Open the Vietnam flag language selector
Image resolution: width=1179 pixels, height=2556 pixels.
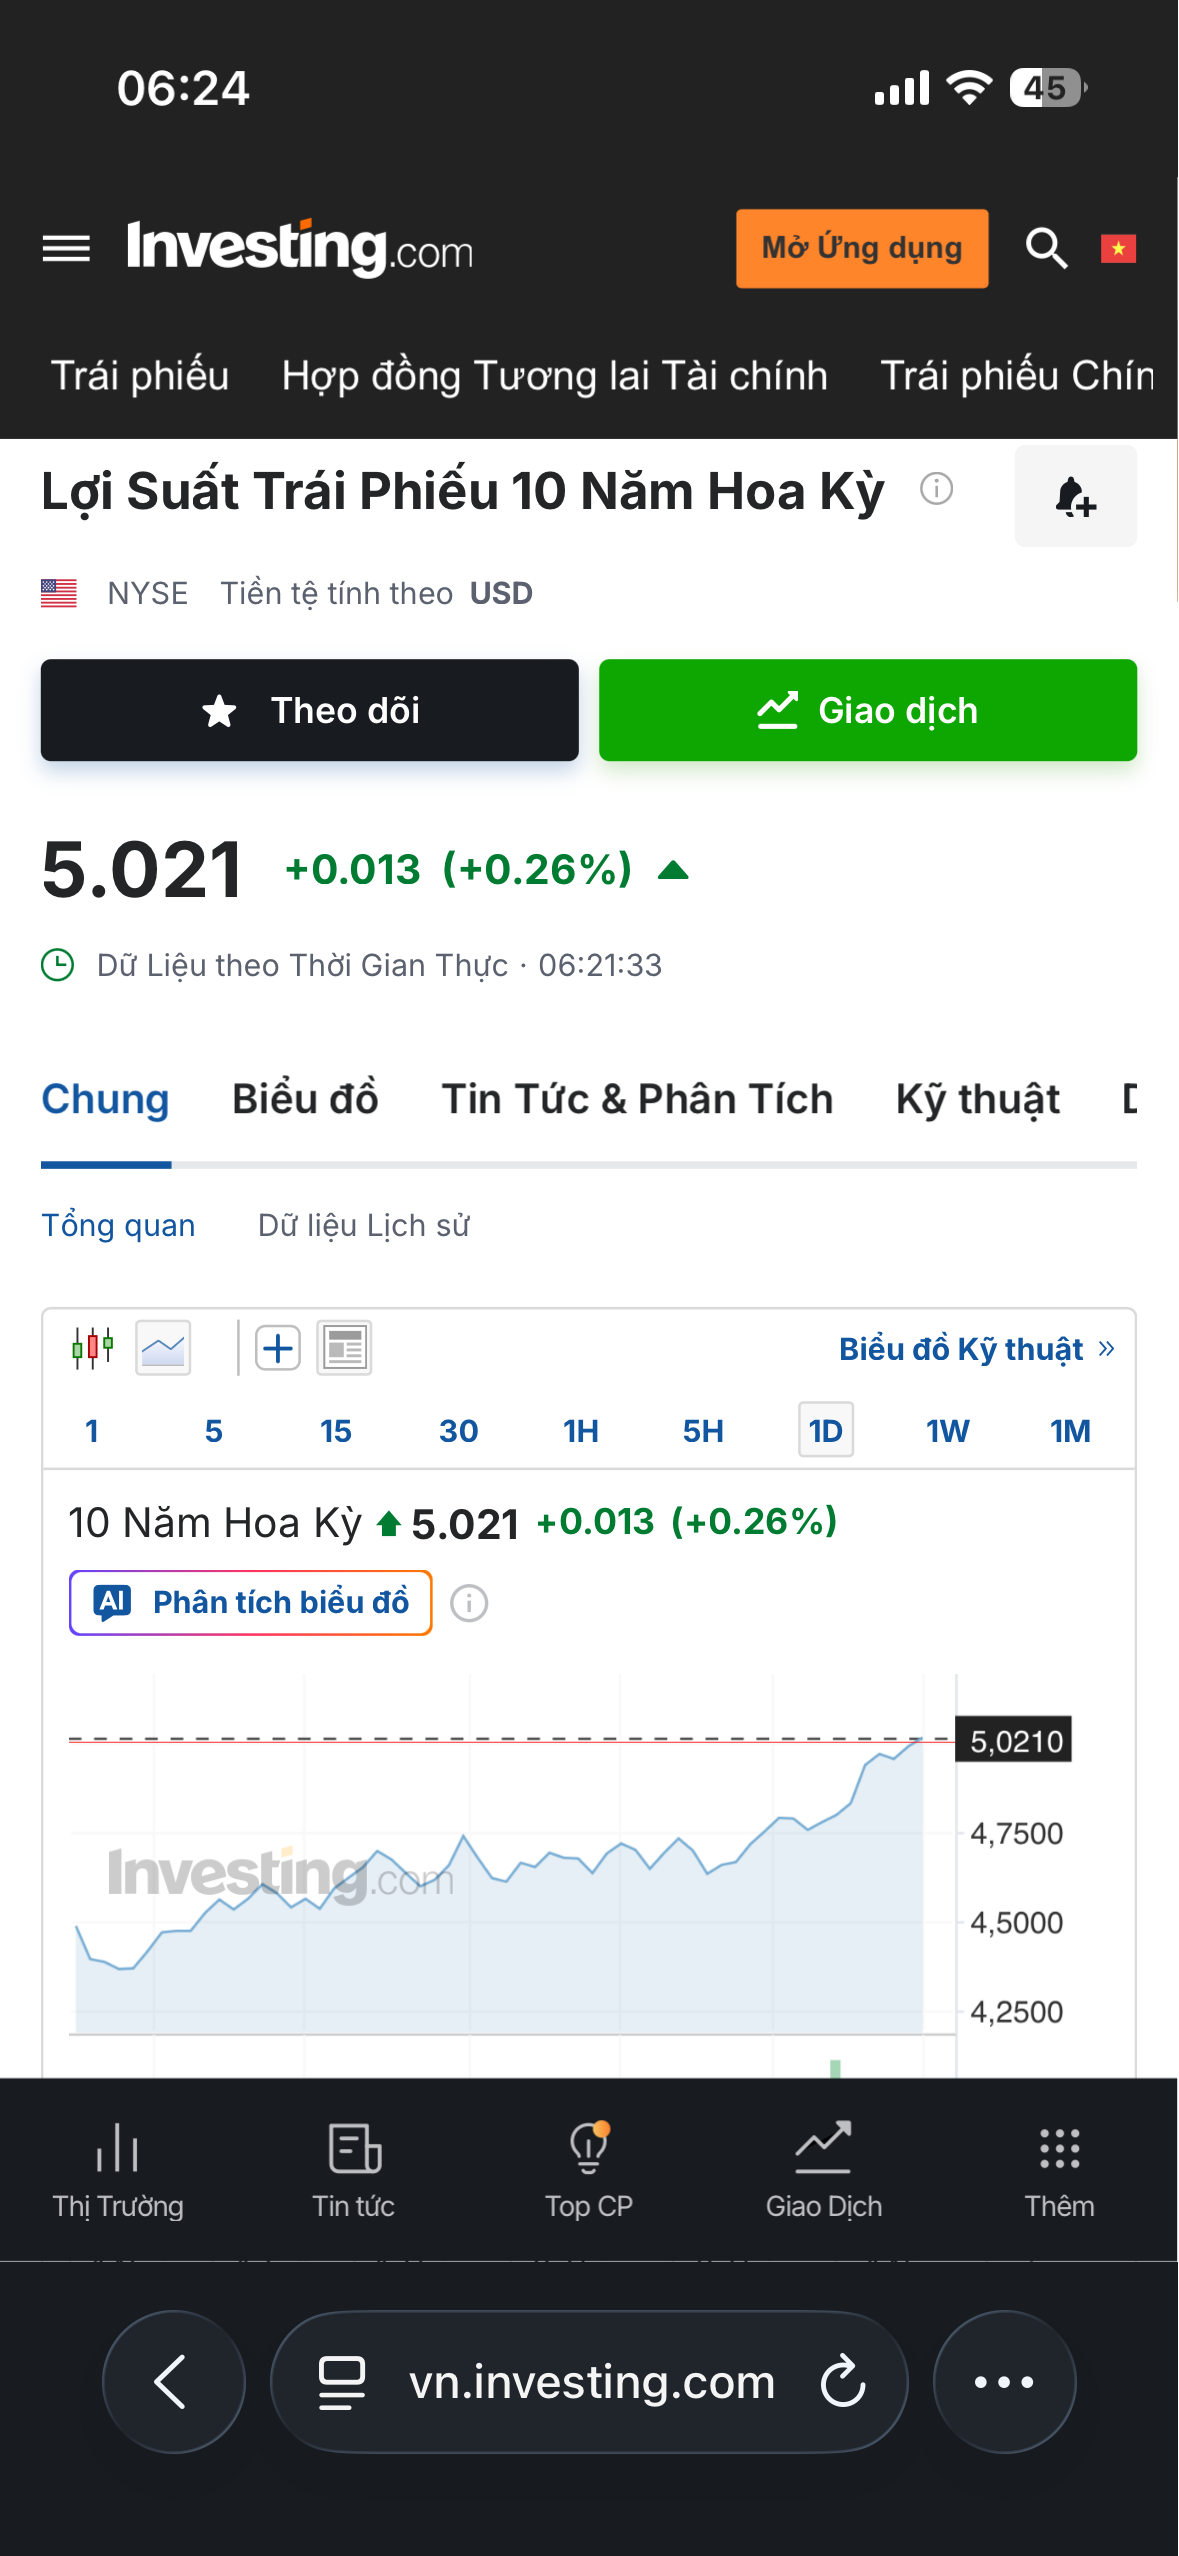tap(1118, 248)
